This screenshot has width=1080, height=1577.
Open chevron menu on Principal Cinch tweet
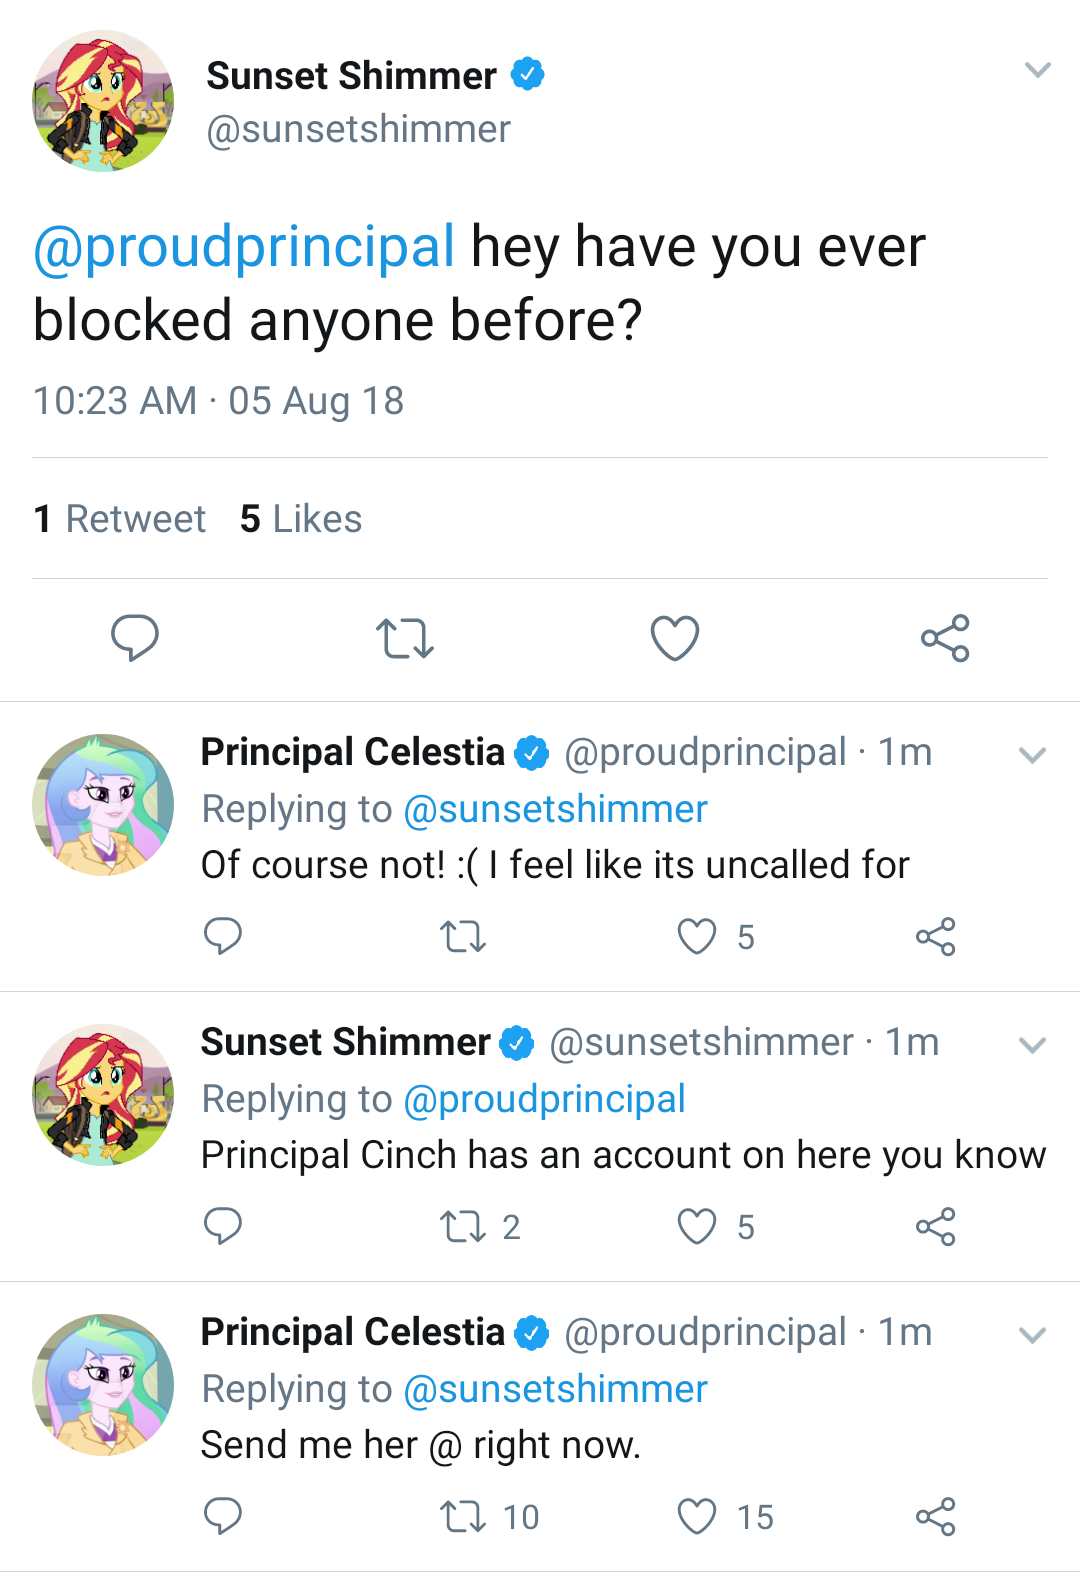(x=1032, y=1045)
